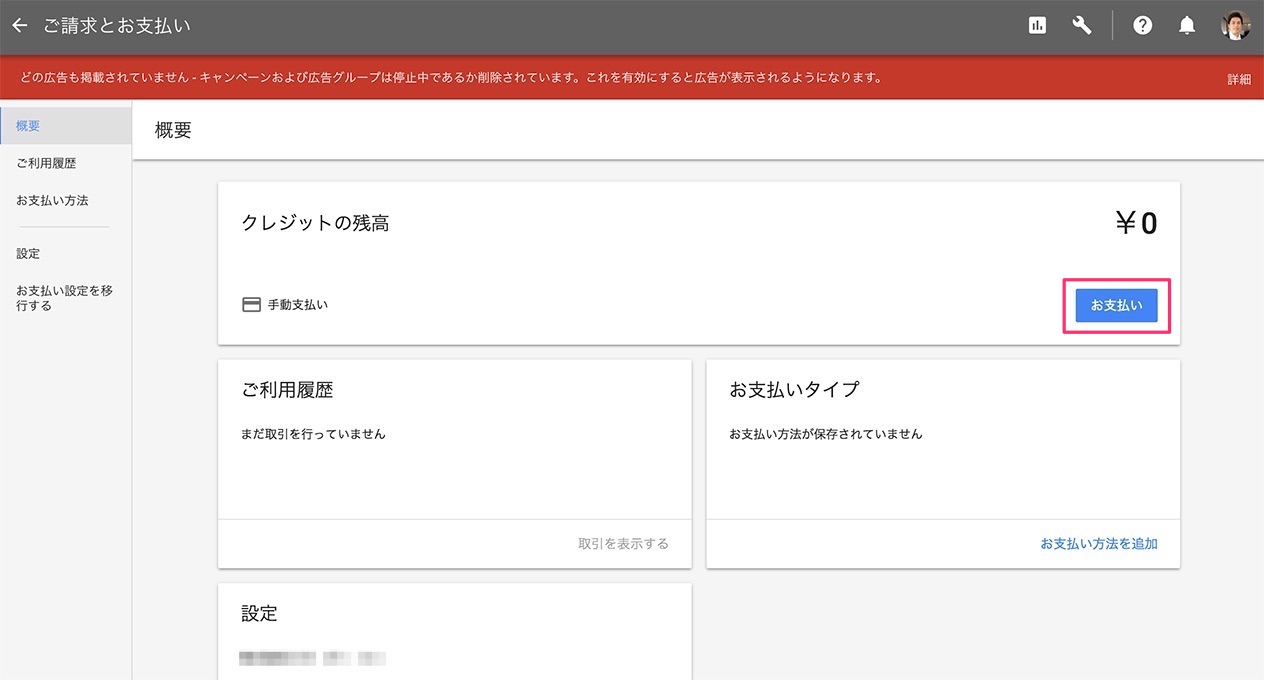Click the クレジットの残高 heading
The image size is (1264, 680).
[315, 224]
